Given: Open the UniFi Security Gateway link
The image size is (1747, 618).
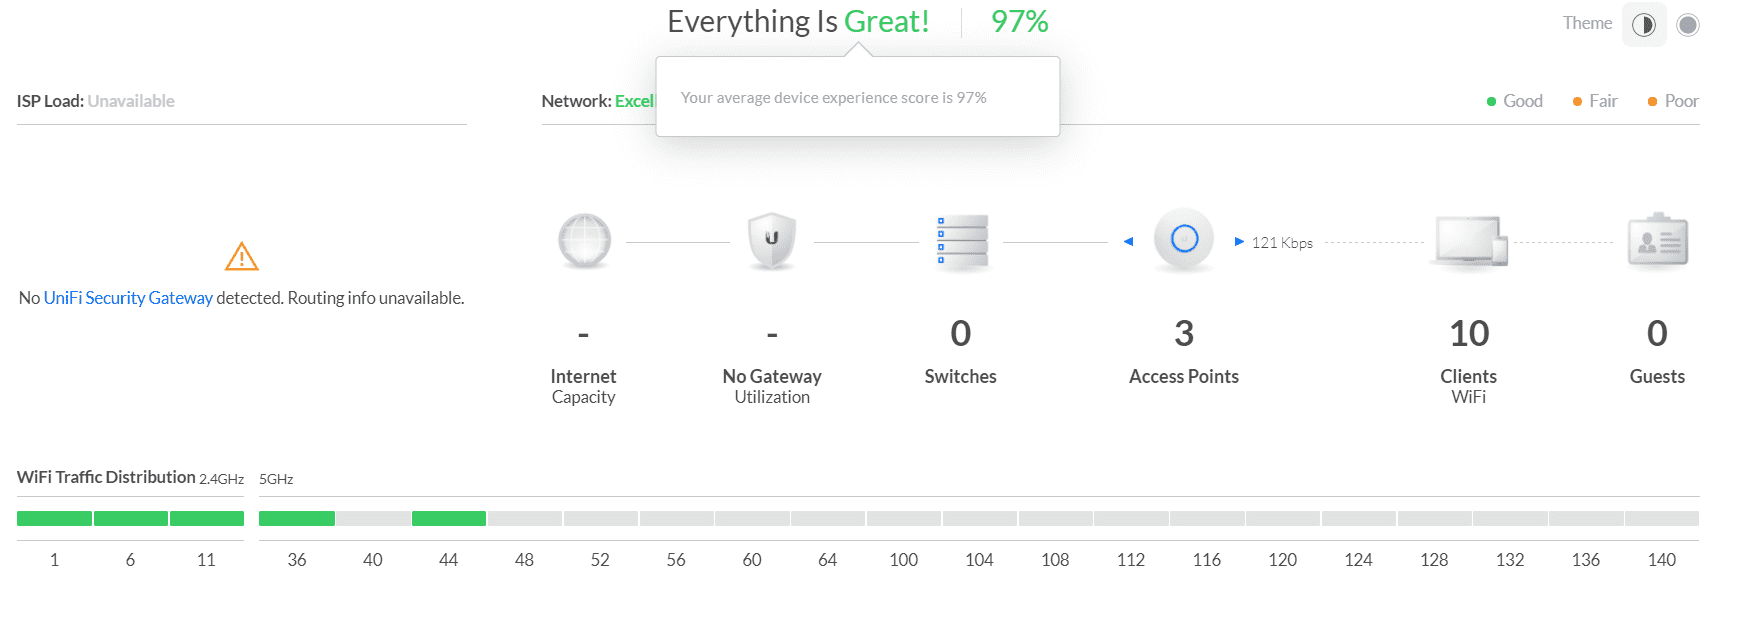Looking at the screenshot, I should (128, 298).
